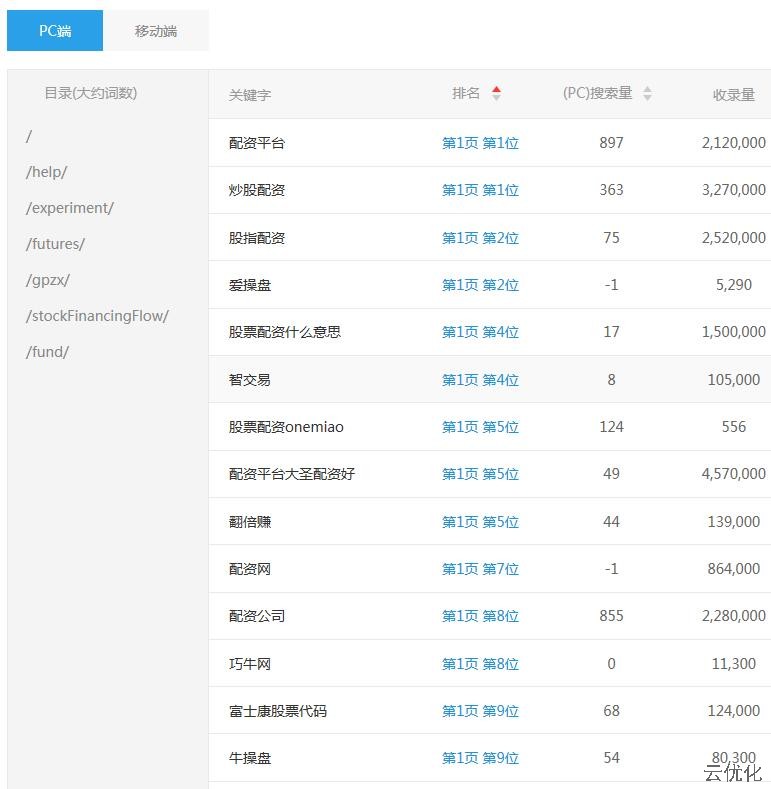Click indexed count 864,000

(734, 569)
